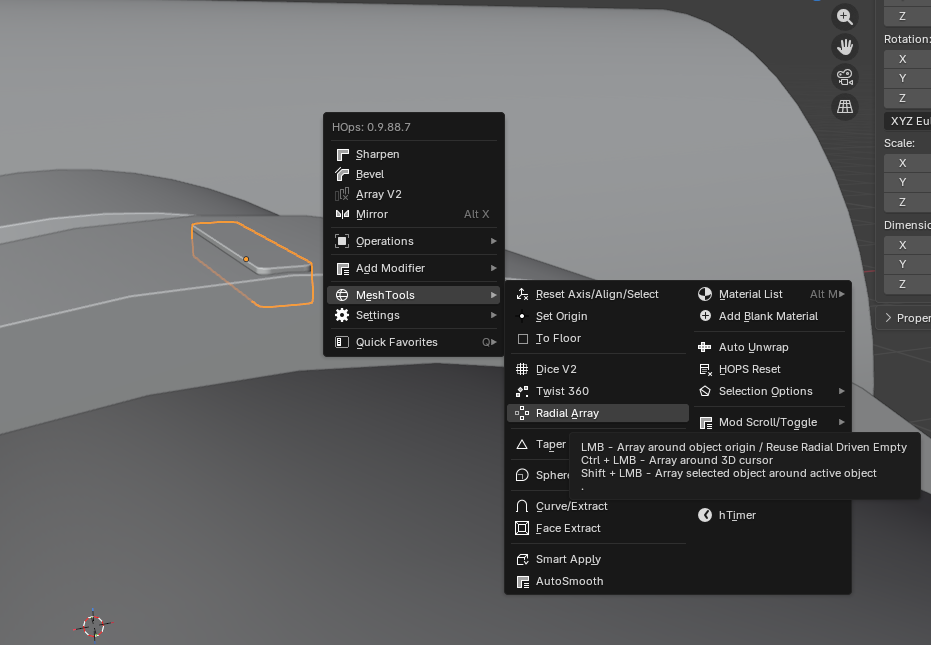
Task: Click the Settings gear icon
Action: (342, 315)
